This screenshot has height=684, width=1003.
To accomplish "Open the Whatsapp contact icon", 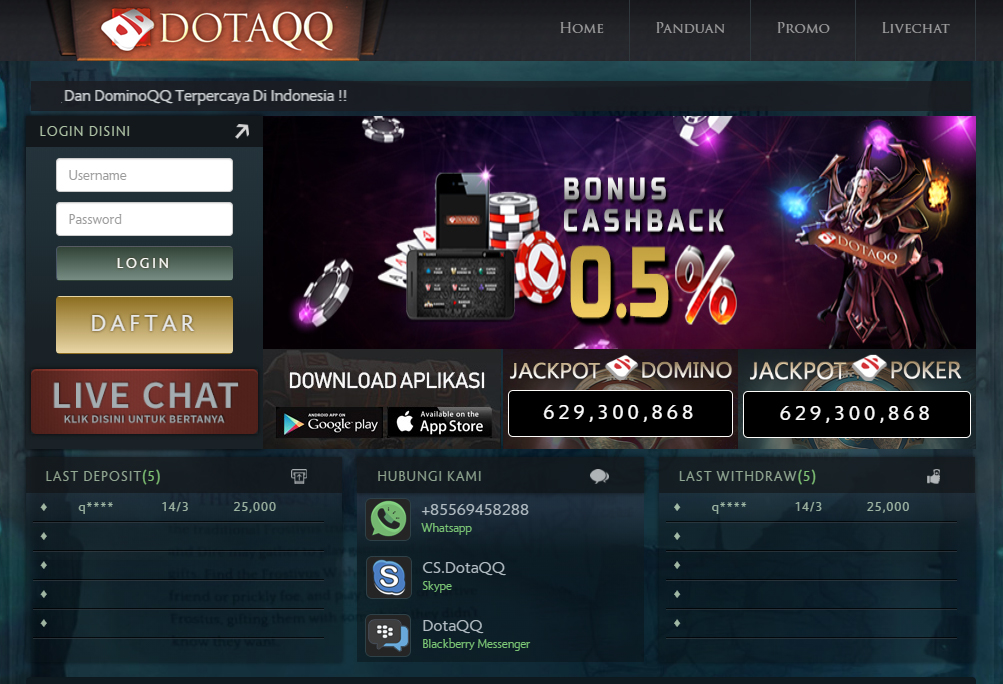I will pyautogui.click(x=388, y=519).
